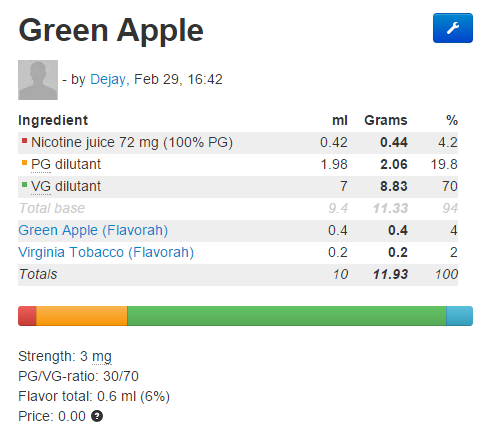Click the Ingredient column header
The width and height of the screenshot is (483, 439).
[x=53, y=120]
